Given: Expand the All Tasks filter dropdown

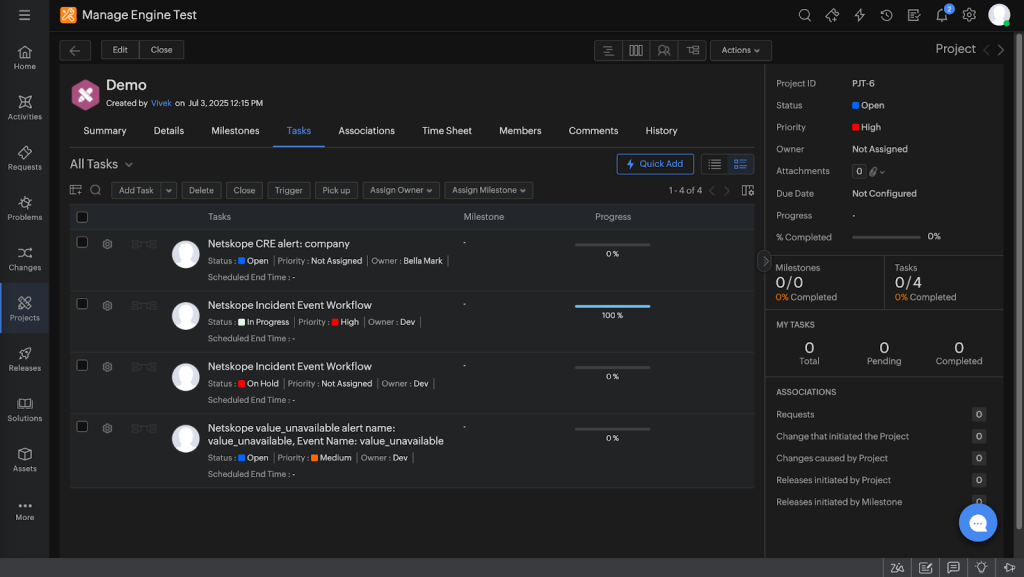Looking at the screenshot, I should [x=129, y=164].
